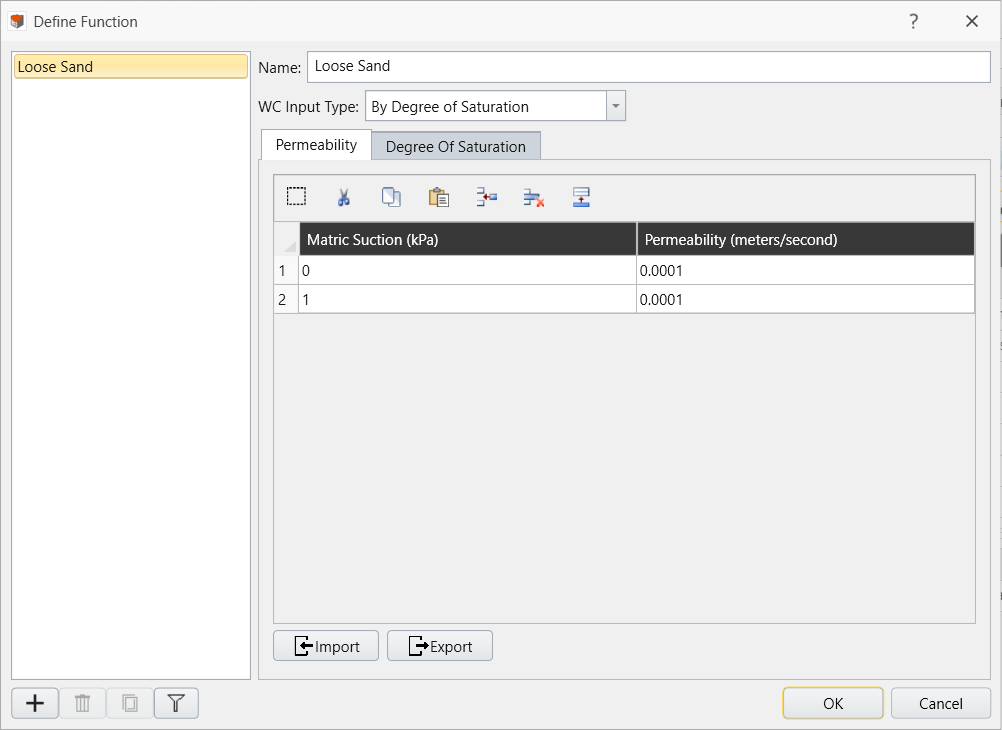
Task: Click the Import button
Action: tap(326, 646)
